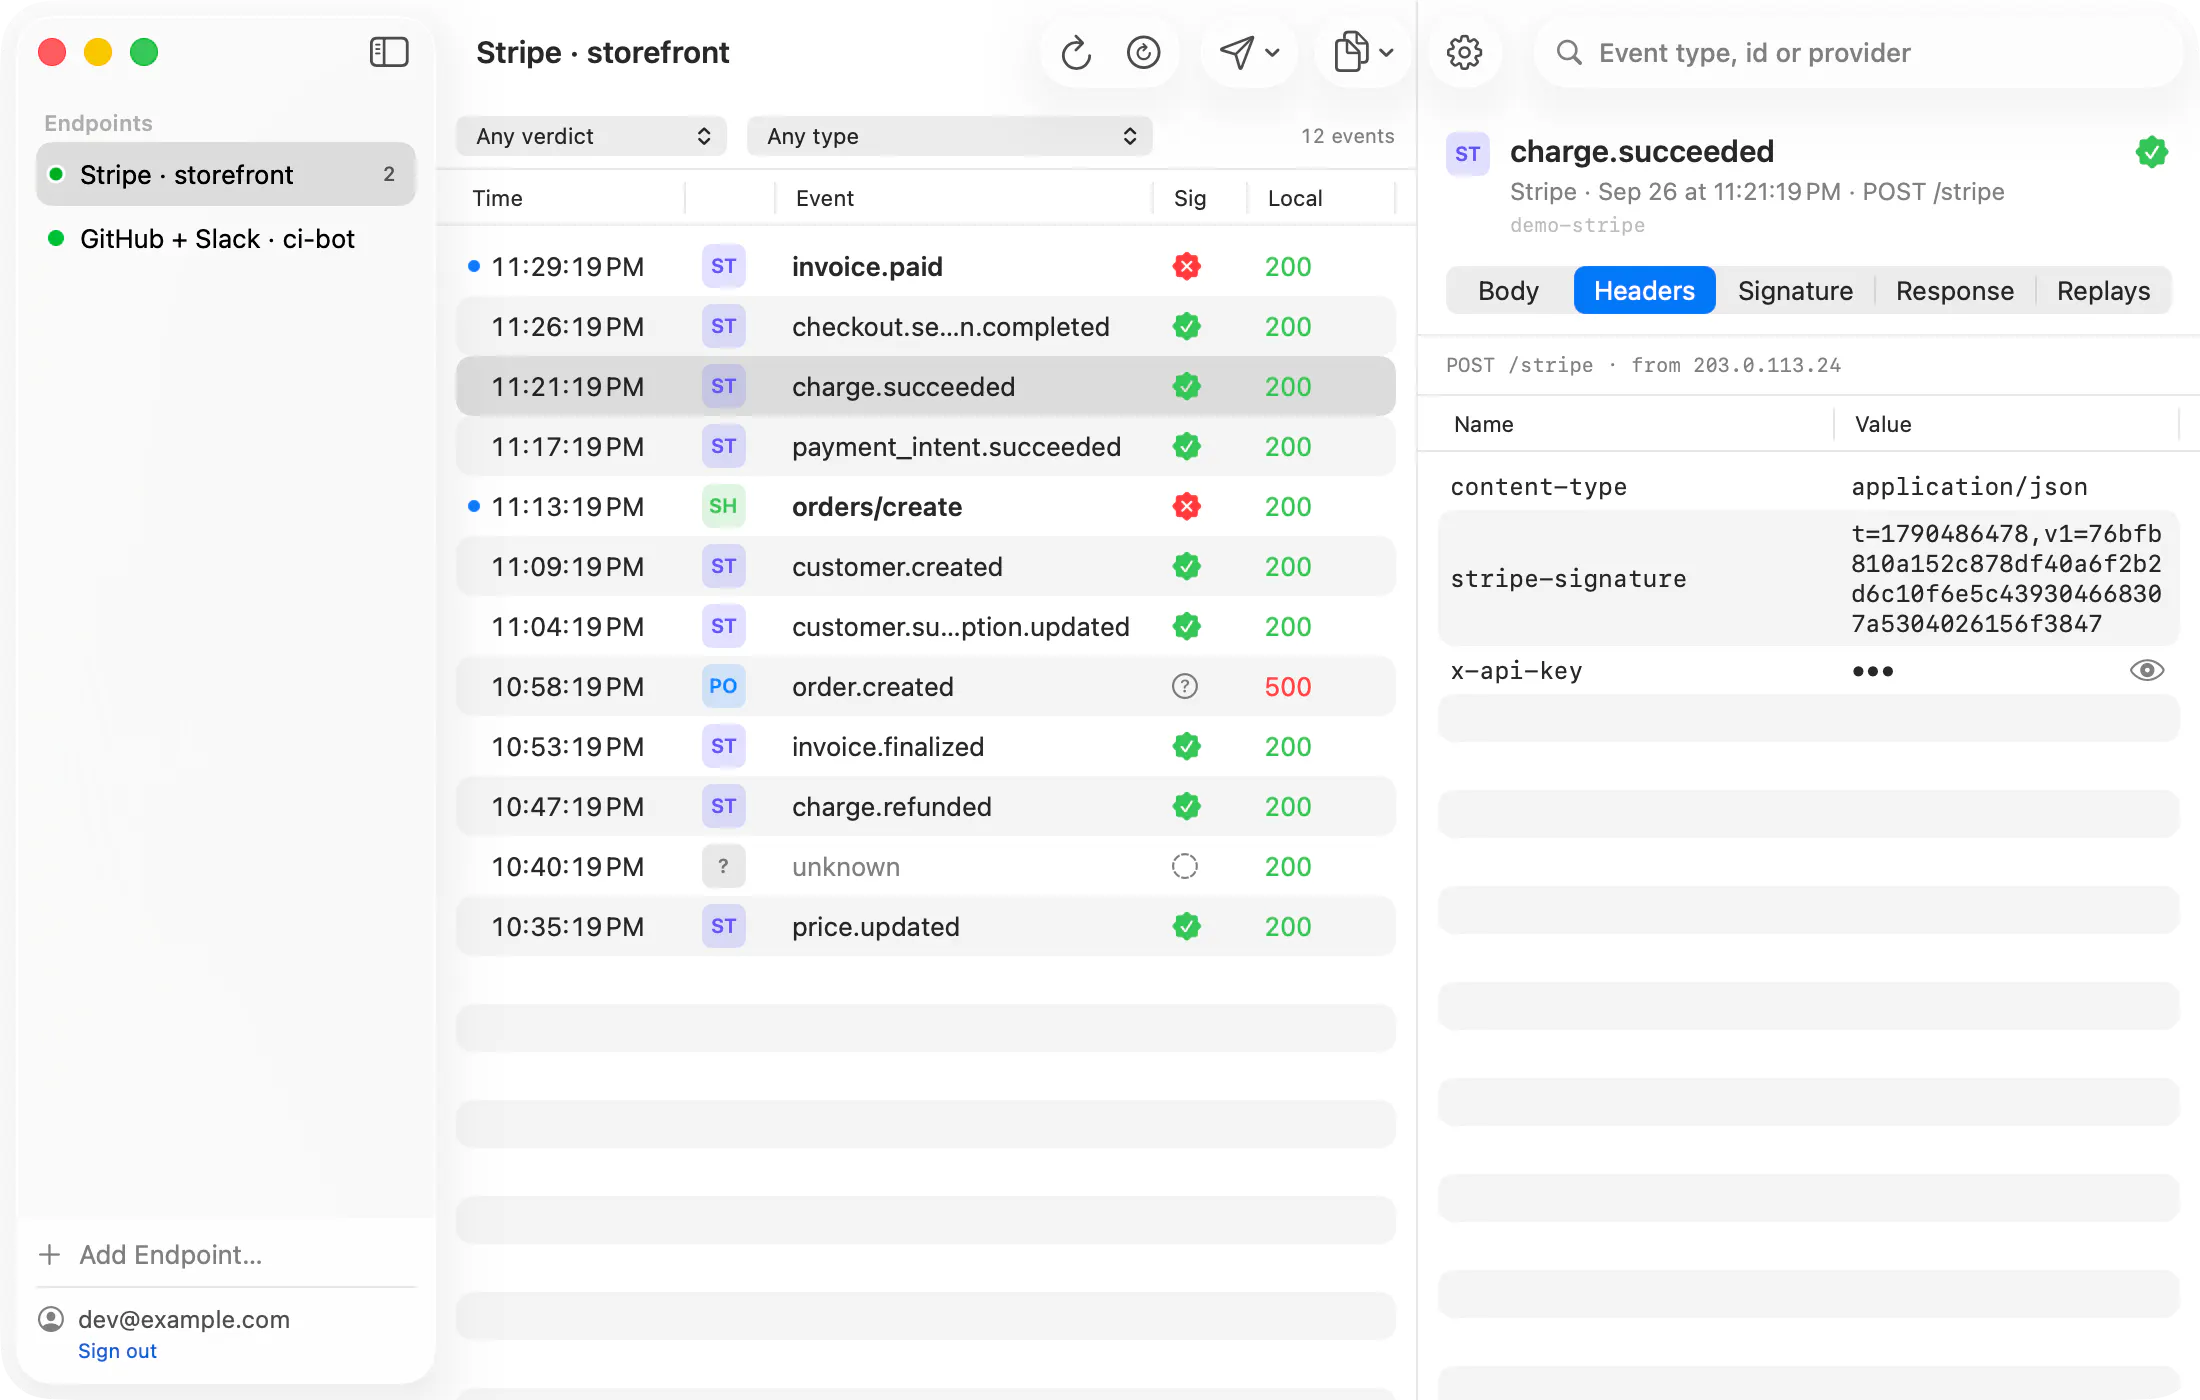This screenshot has height=1400, width=2200.
Task: Click the 500 local status on order.created
Action: (1288, 686)
